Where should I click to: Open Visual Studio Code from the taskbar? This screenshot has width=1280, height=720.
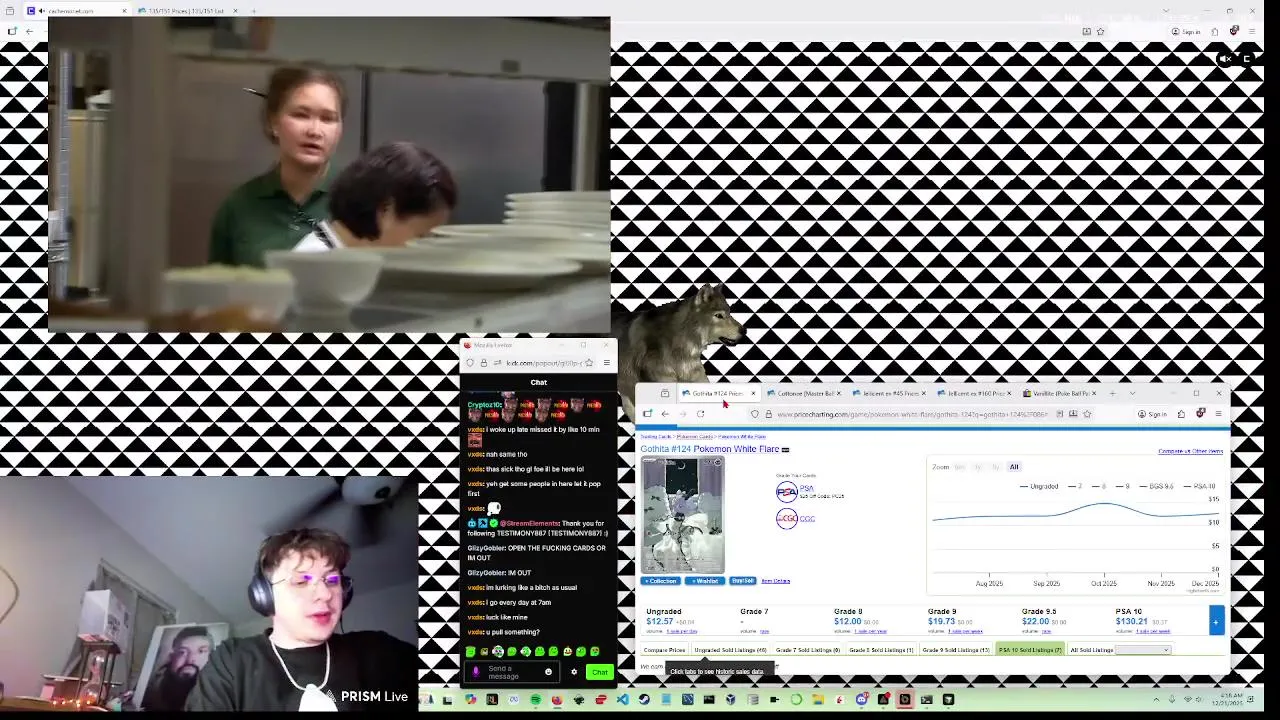pyautogui.click(x=622, y=700)
